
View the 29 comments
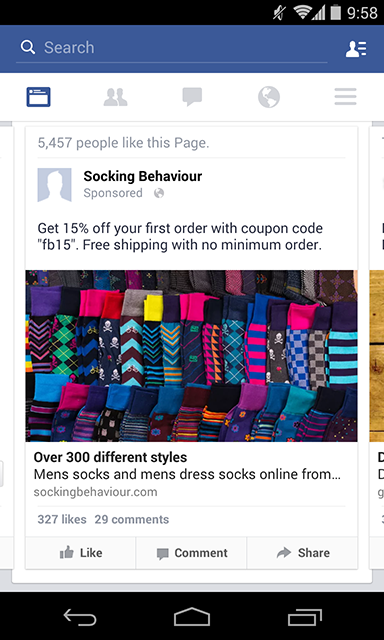coord(131,519)
